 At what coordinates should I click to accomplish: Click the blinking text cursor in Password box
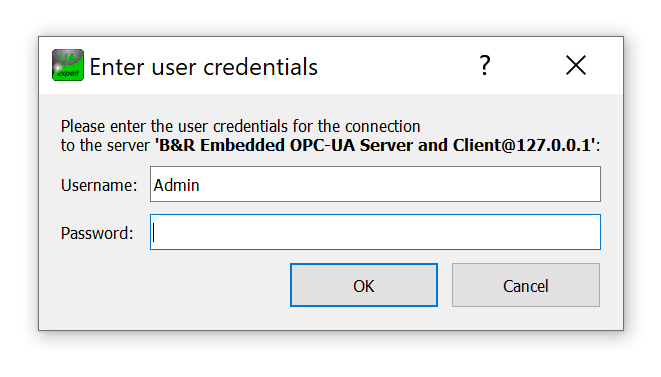pos(154,233)
